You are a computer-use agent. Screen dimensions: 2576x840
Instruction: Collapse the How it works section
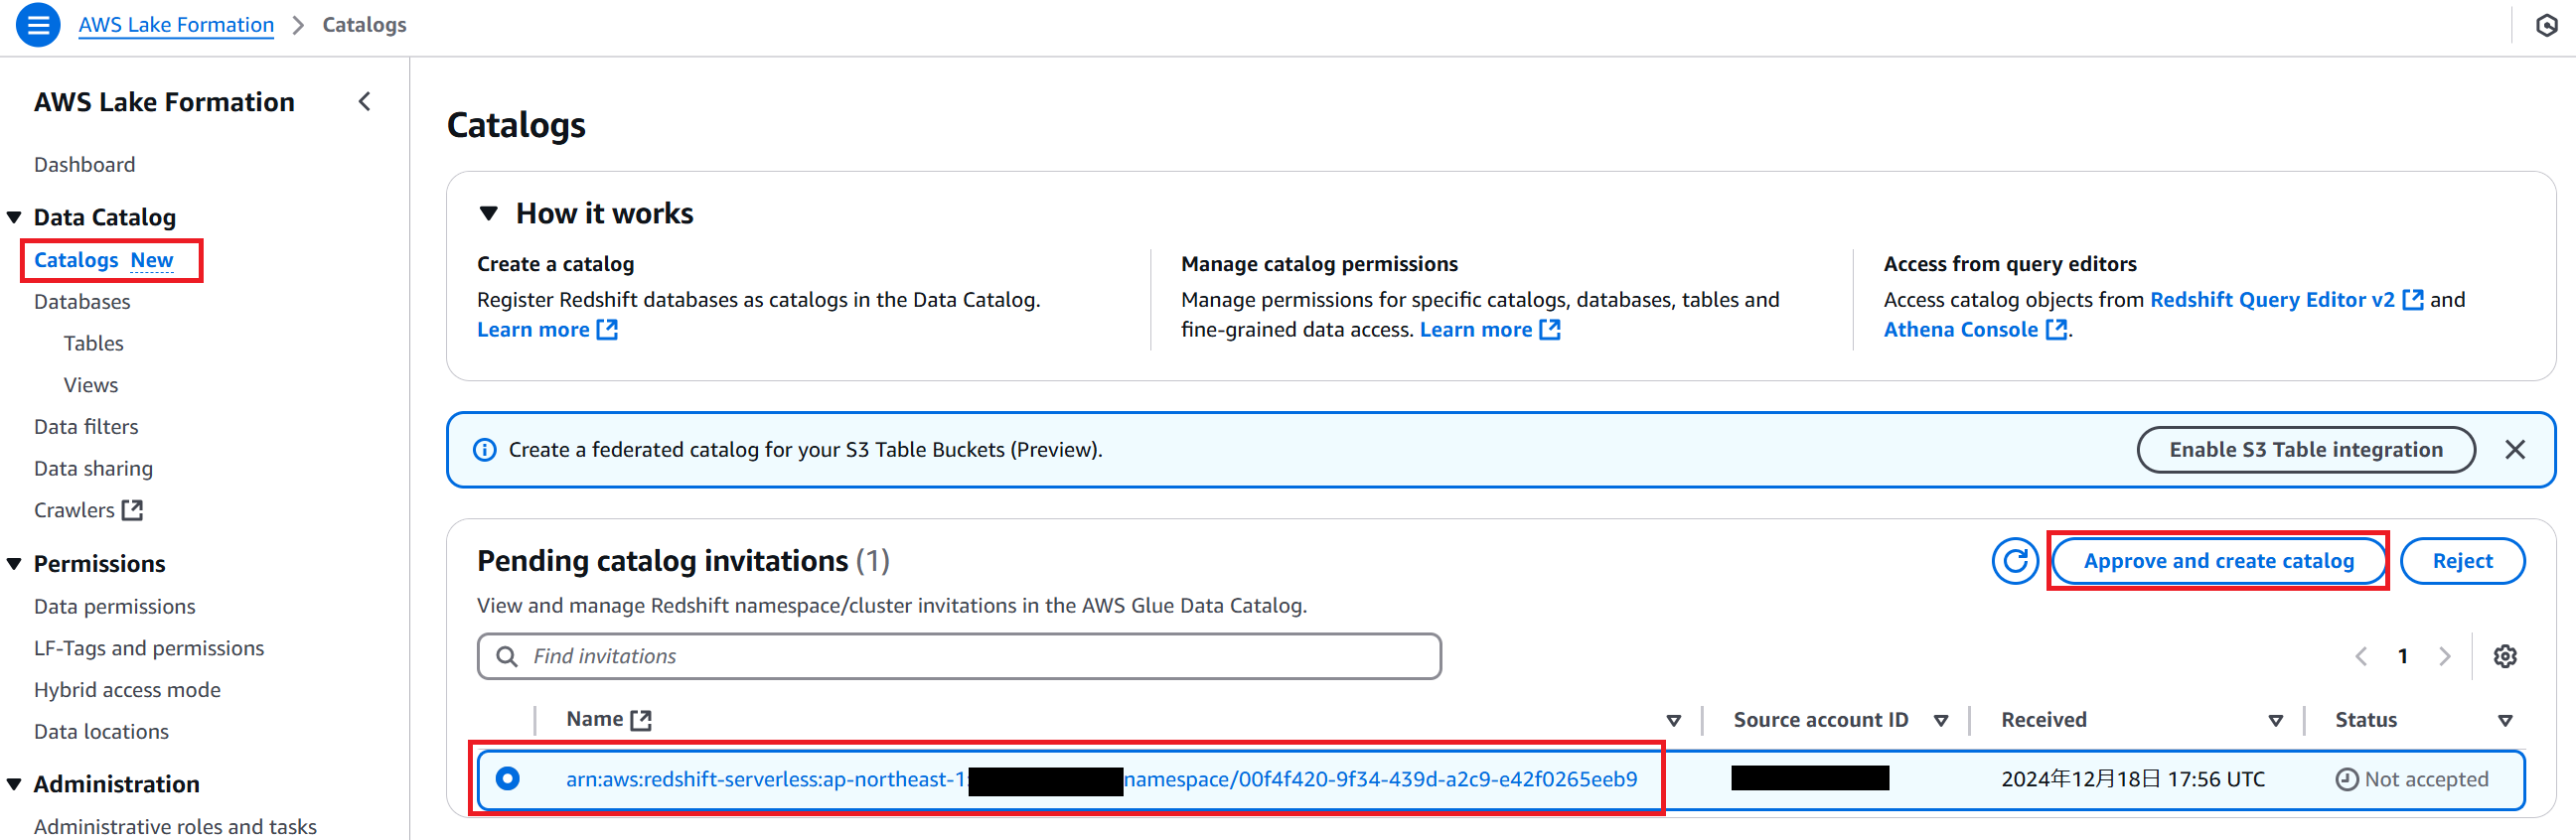coord(488,213)
